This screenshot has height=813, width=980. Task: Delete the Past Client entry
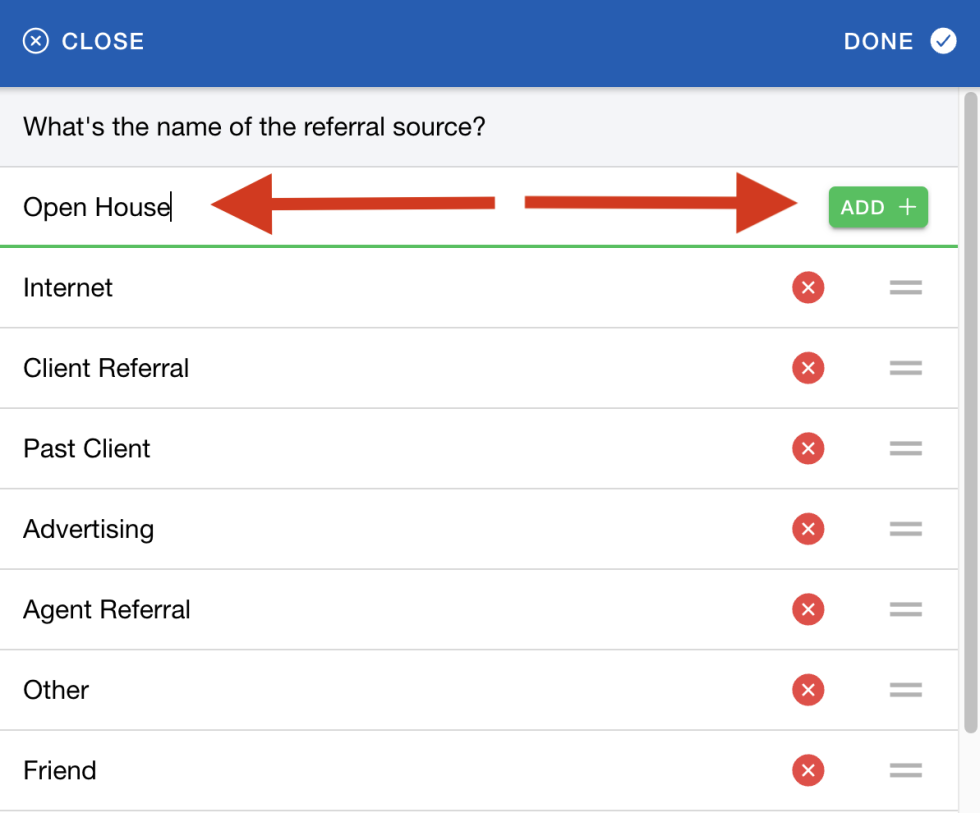click(808, 448)
